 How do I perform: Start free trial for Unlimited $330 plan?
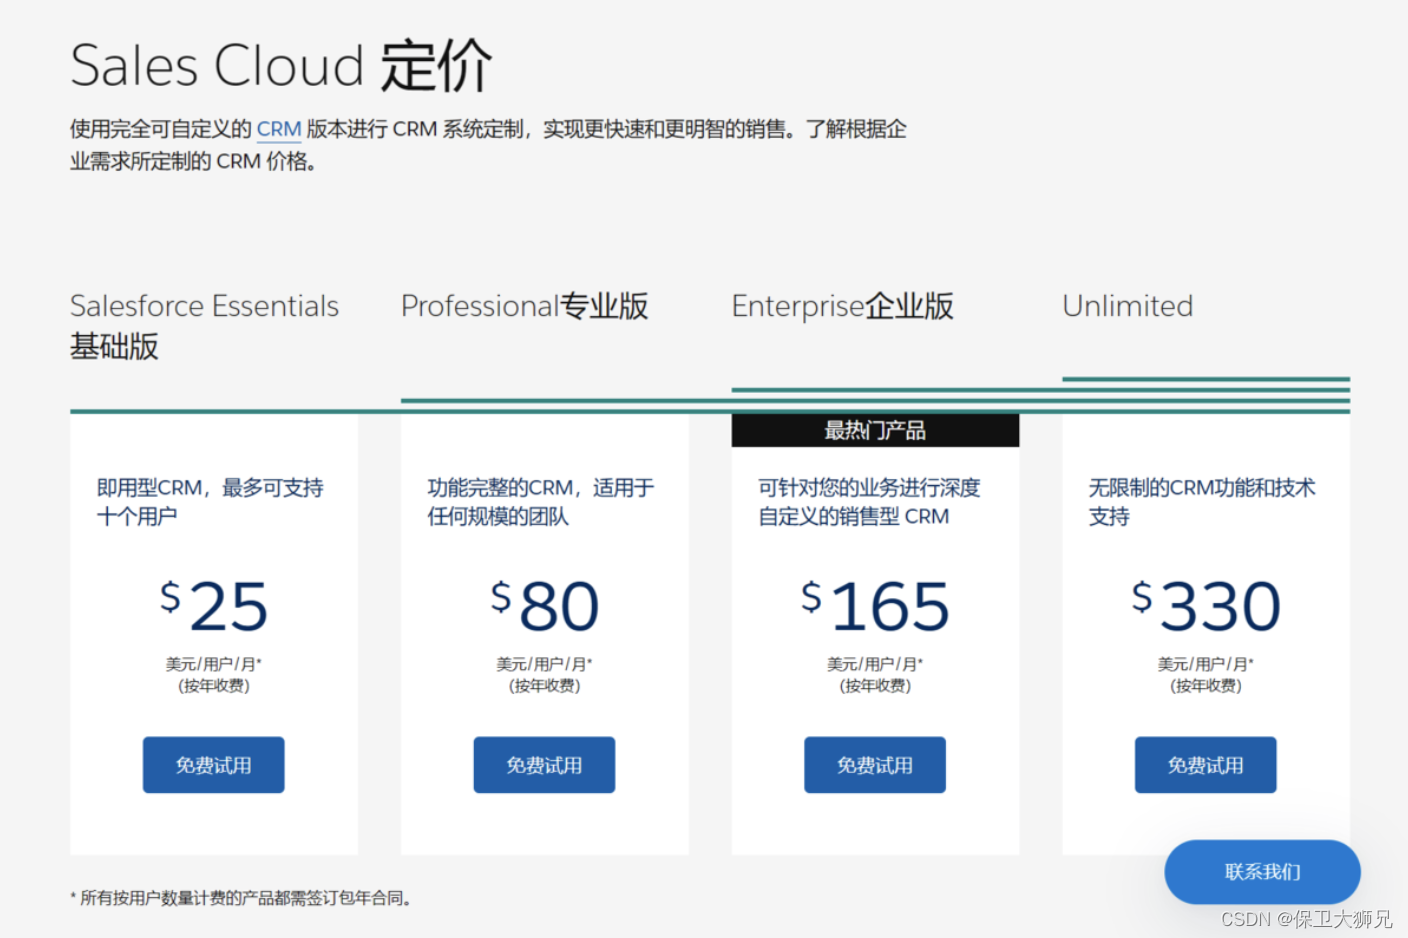[1205, 765]
